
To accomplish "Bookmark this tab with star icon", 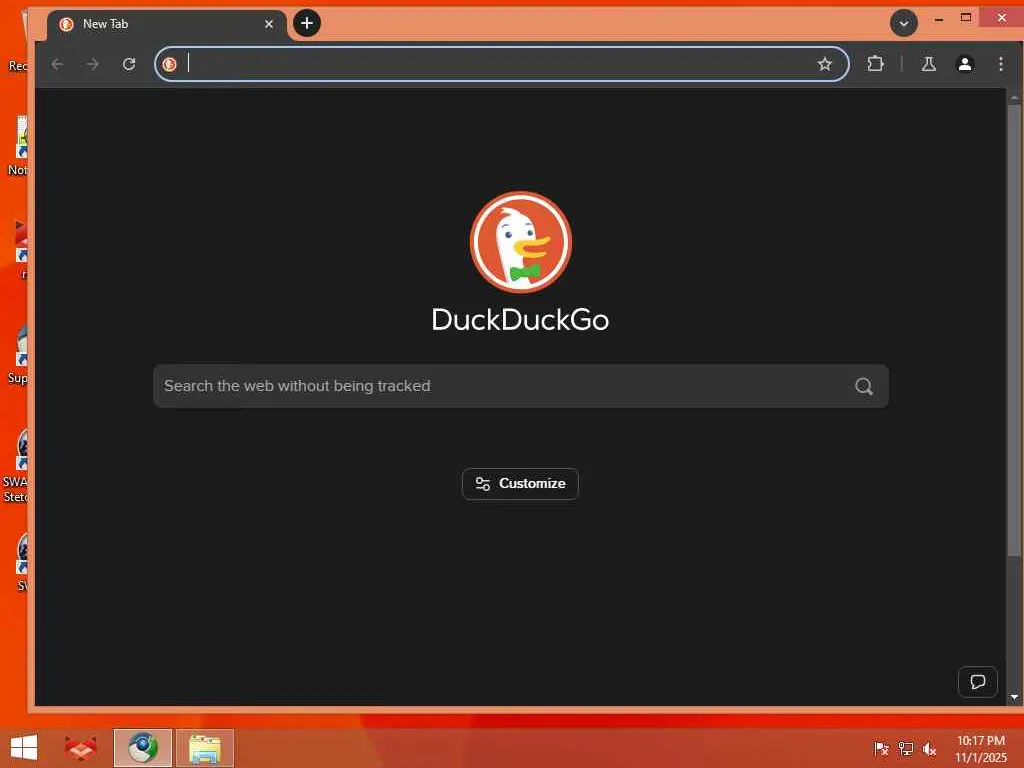I will tap(825, 64).
